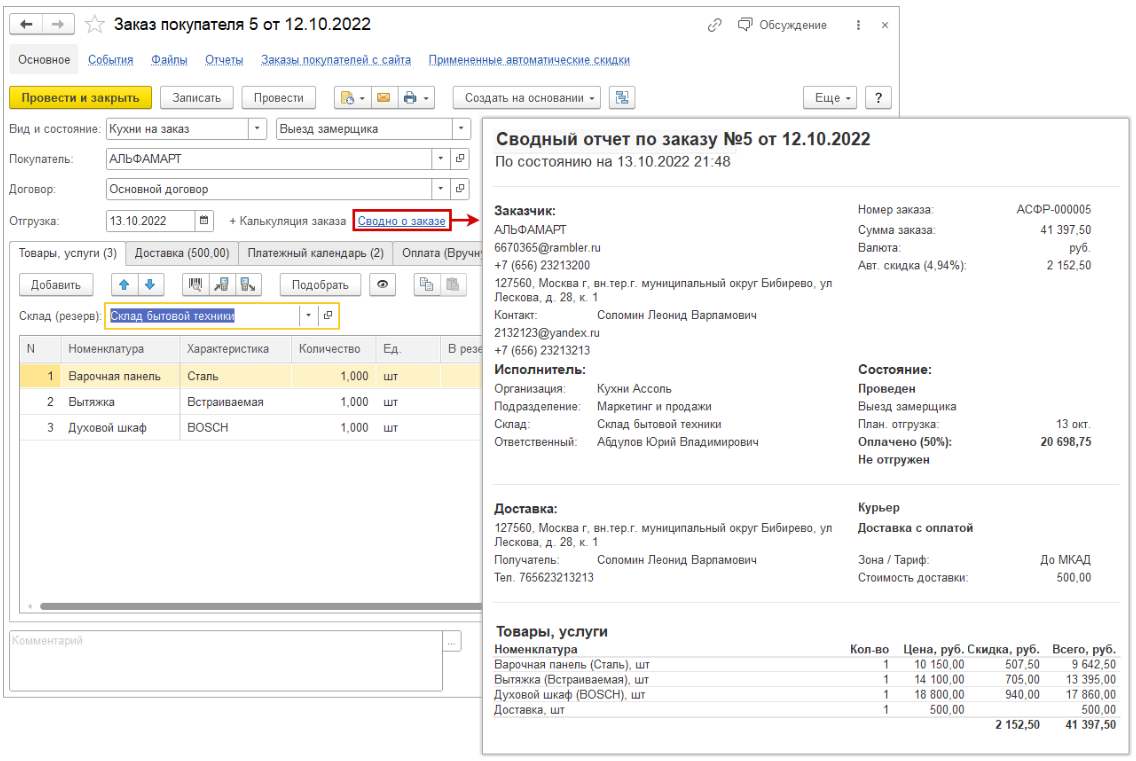This screenshot has height=761, width=1136.
Task: Upload data to terminal icon
Action: pyautogui.click(x=248, y=285)
